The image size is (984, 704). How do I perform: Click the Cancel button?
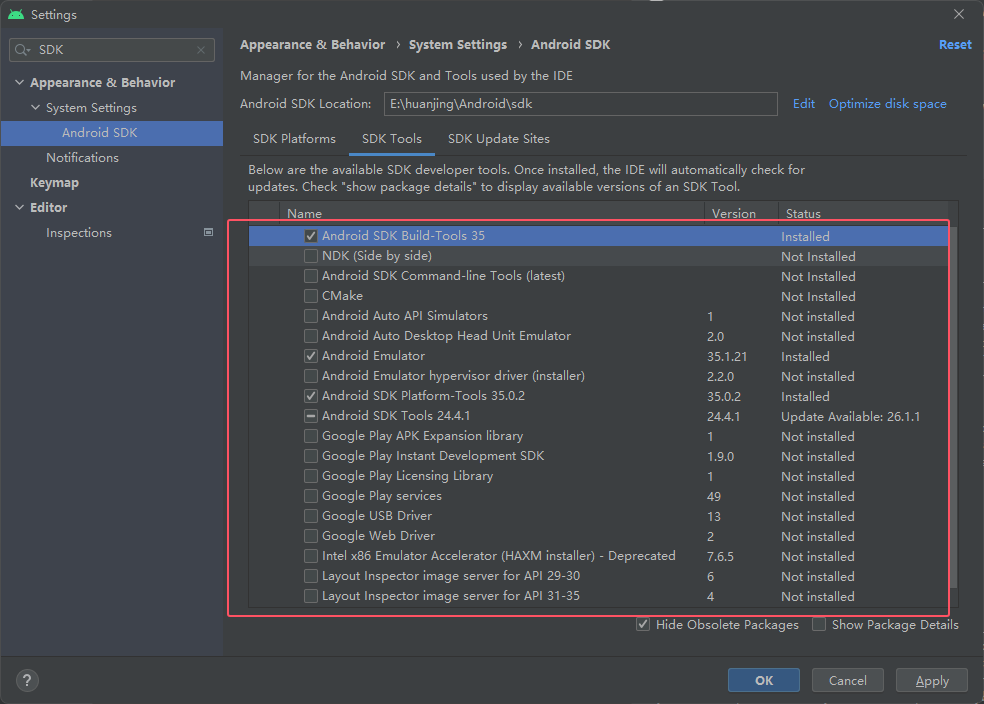point(848,680)
